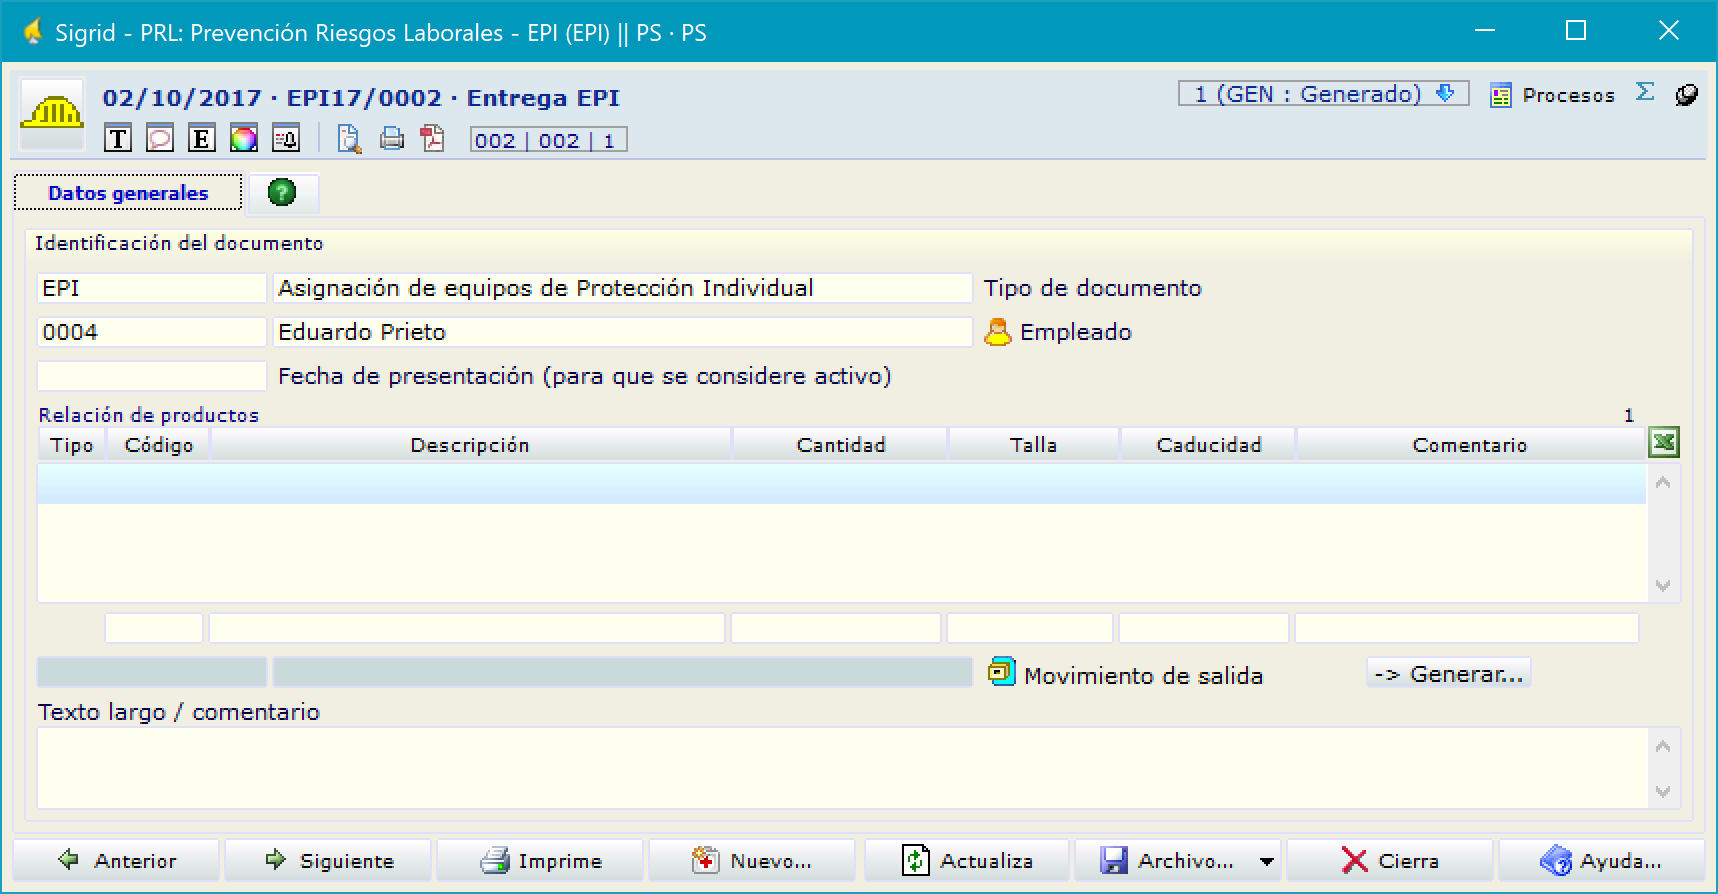Click the document type code field 'EPI'
Image resolution: width=1718 pixels, height=894 pixels.
[152, 288]
